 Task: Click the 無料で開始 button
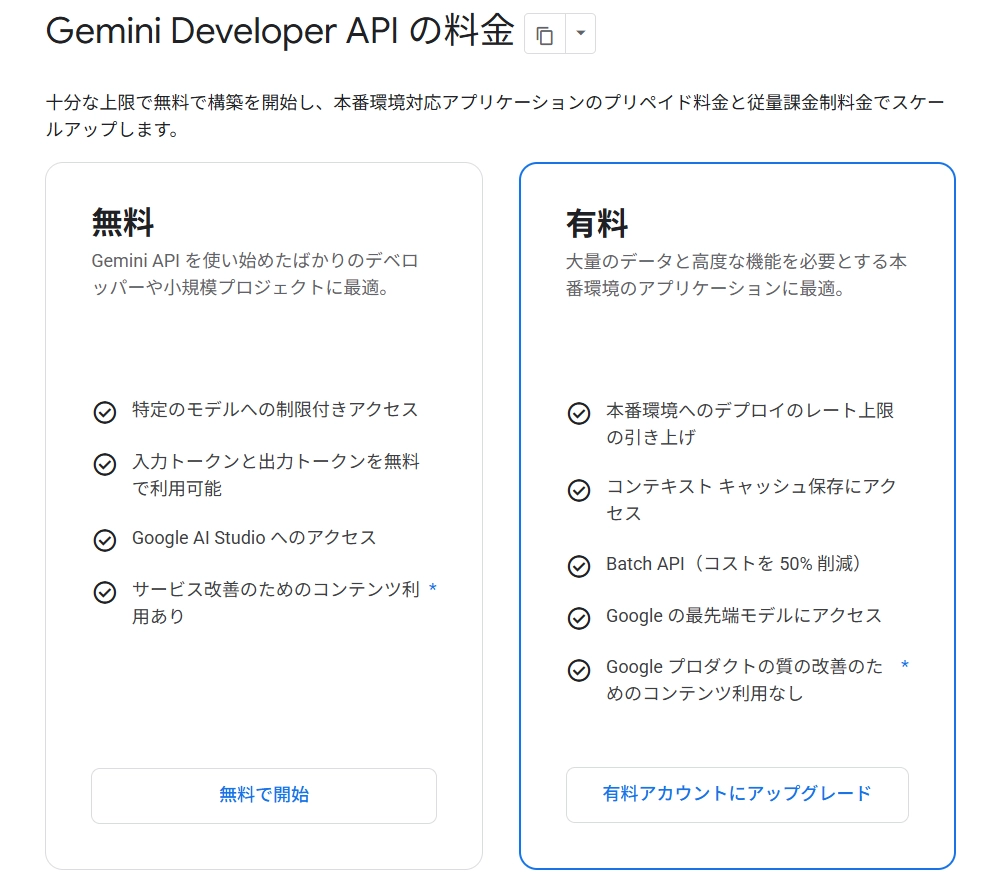(x=264, y=795)
